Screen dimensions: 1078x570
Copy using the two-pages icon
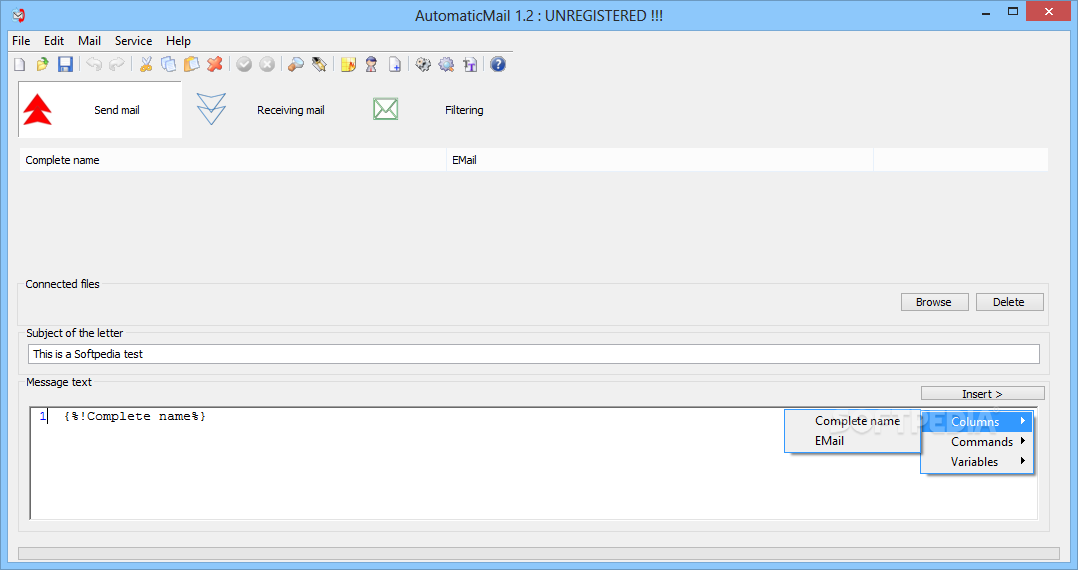click(168, 65)
